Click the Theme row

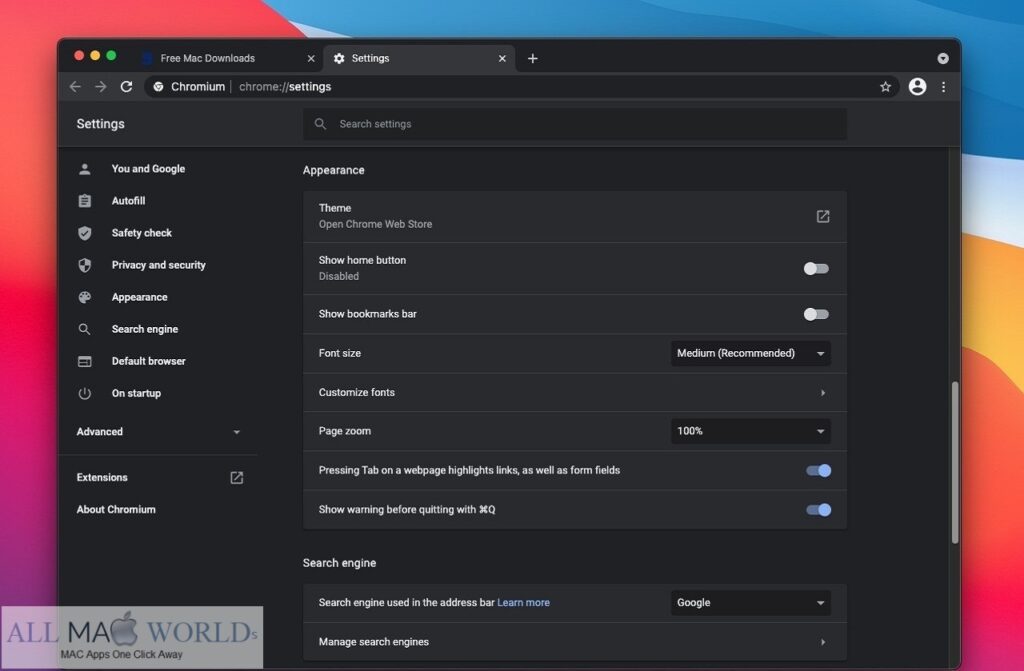[x=575, y=216]
